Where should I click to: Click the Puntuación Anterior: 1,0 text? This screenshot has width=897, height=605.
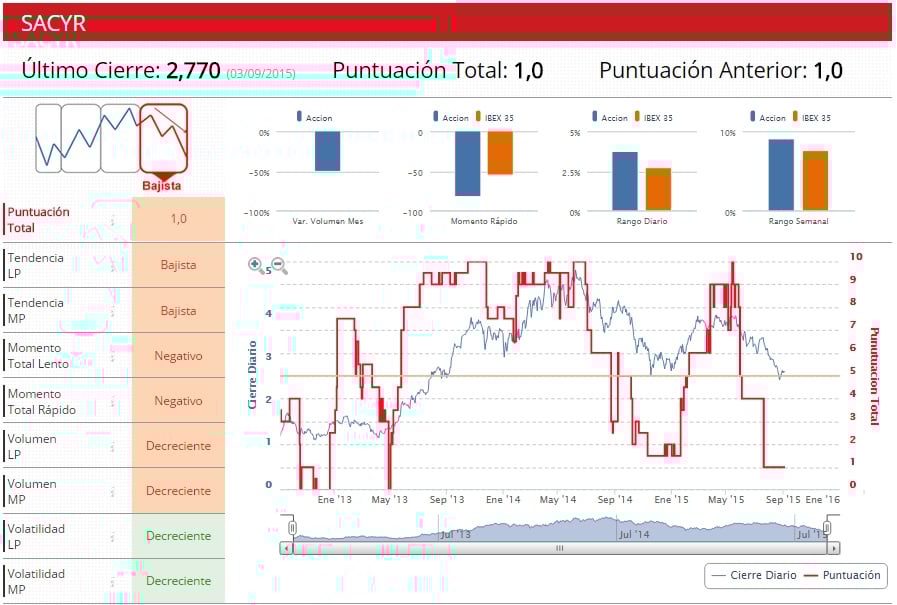(x=721, y=70)
